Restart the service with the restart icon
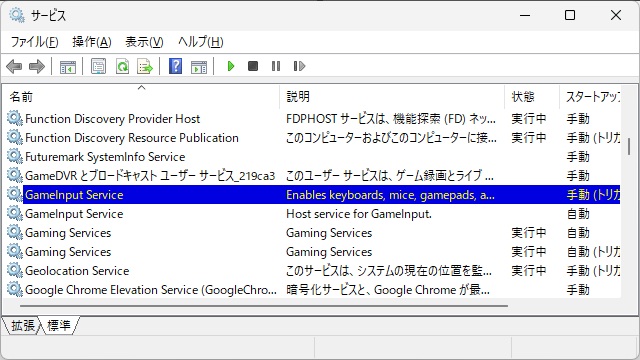 coord(299,66)
